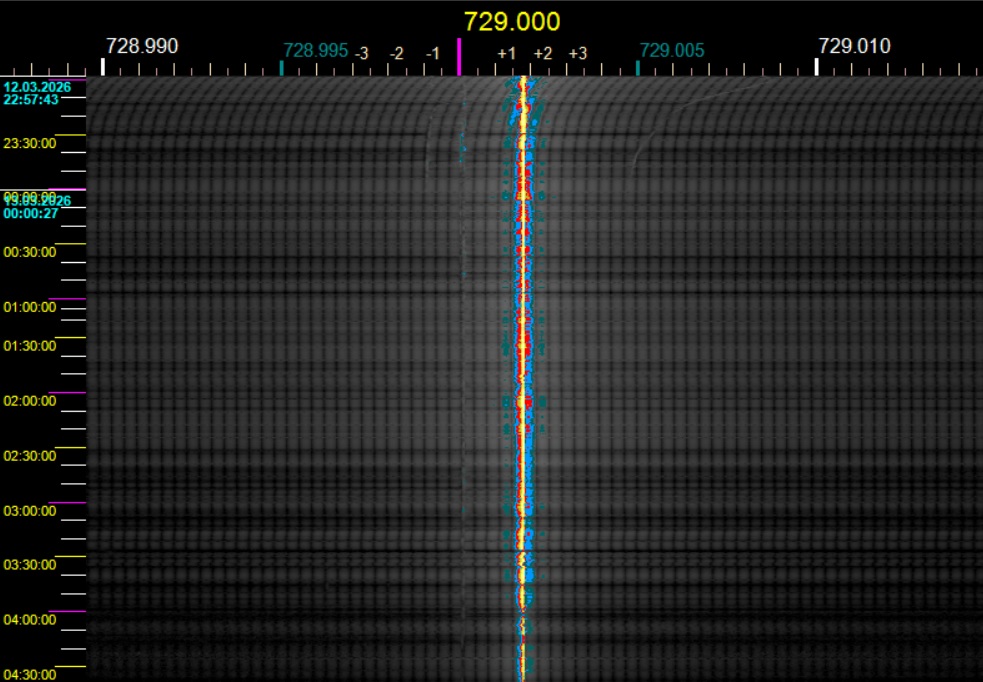Pick the +1 Hz offset tick label

[506, 53]
